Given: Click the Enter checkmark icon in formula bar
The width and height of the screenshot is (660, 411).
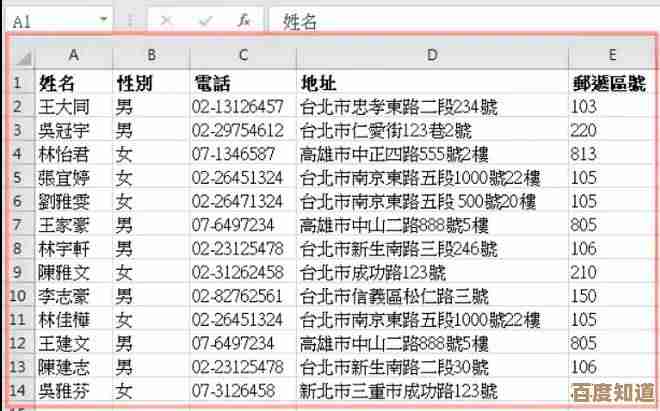Looking at the screenshot, I should coord(204,19).
